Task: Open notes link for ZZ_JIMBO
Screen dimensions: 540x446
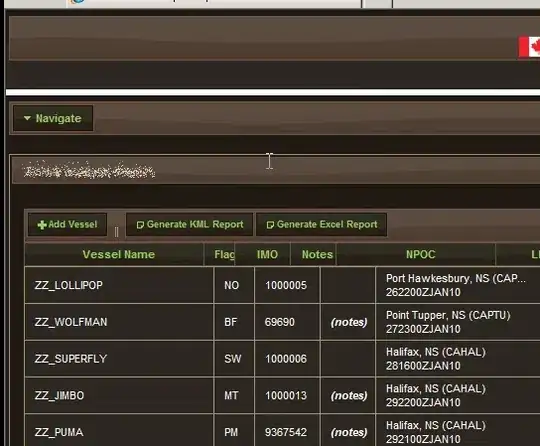Action: (x=349, y=396)
